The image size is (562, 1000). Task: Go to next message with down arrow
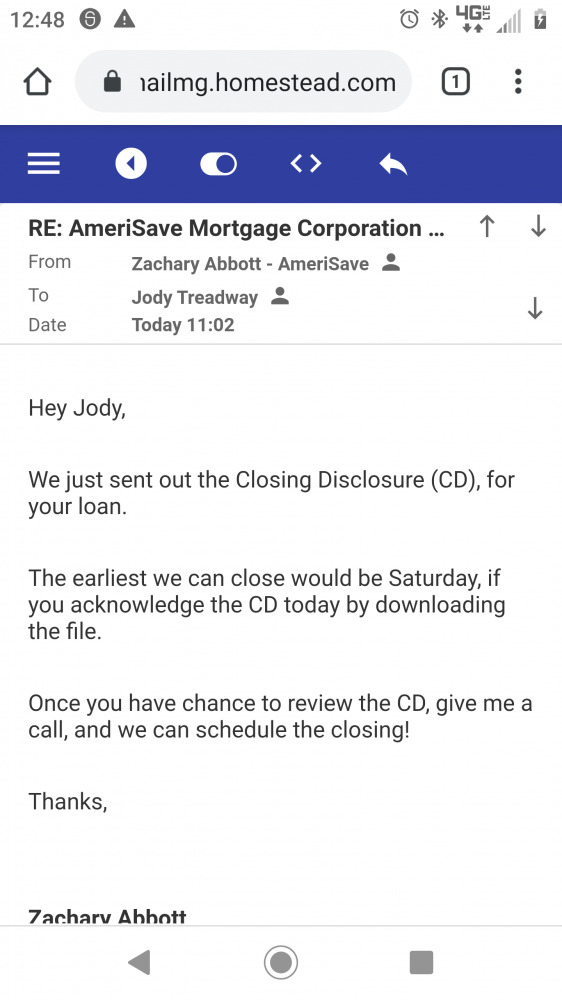(538, 226)
